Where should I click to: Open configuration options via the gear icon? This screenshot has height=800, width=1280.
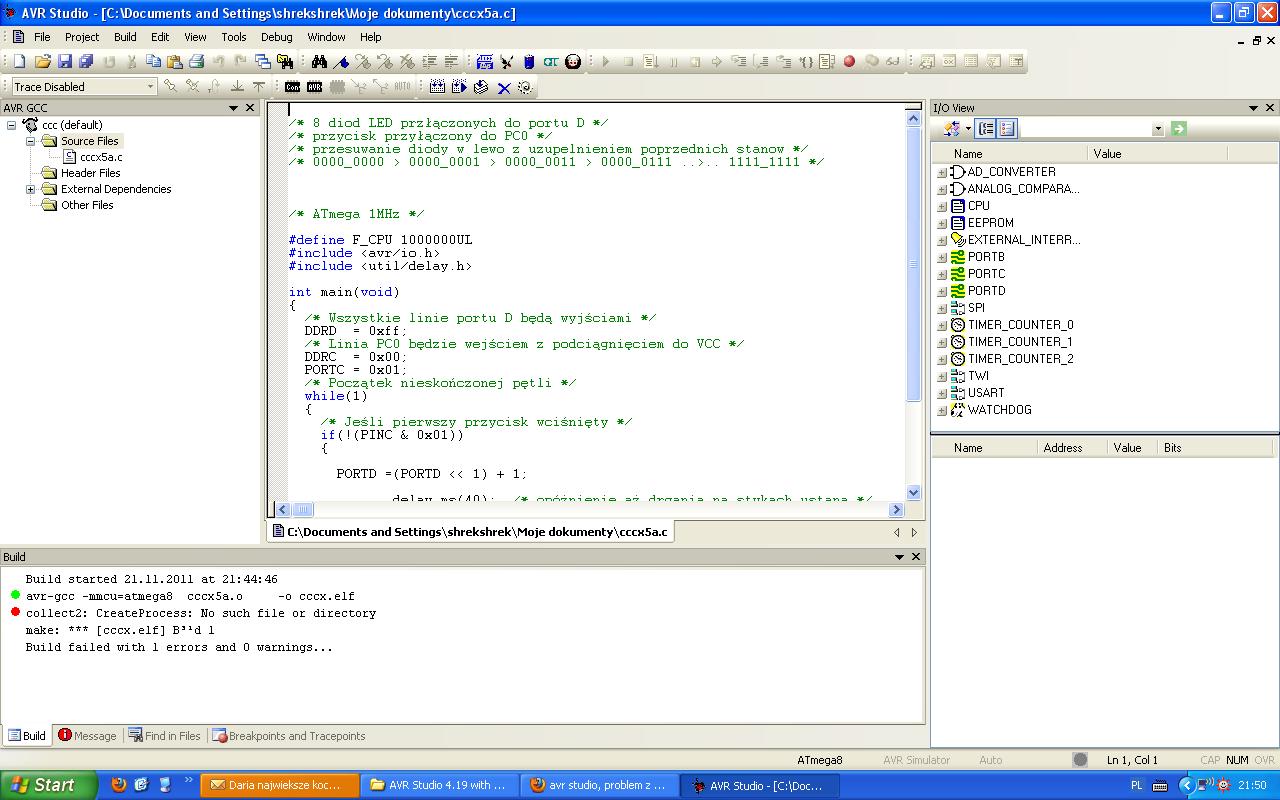click(x=525, y=87)
